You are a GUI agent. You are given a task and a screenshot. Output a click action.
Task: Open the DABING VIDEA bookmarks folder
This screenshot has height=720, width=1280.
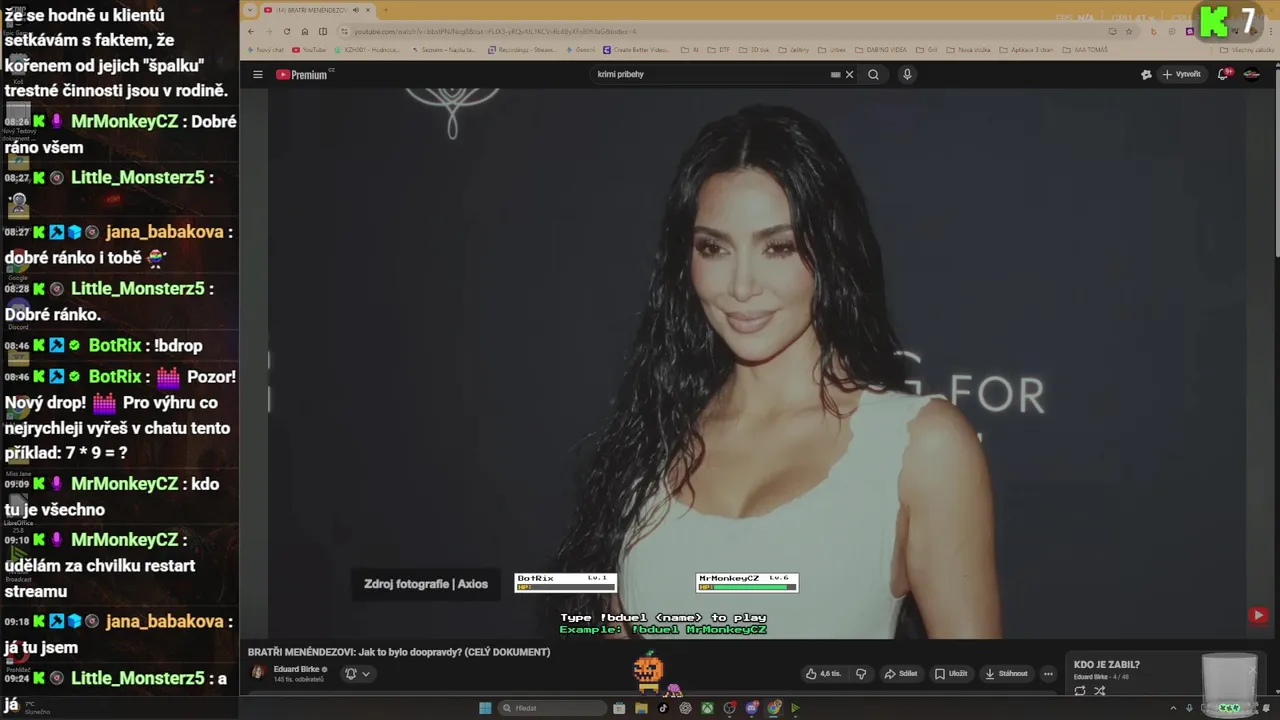point(881,50)
